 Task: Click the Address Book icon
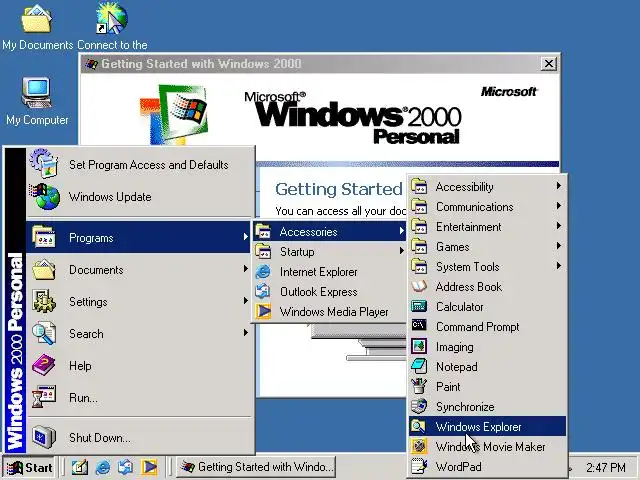[419, 287]
